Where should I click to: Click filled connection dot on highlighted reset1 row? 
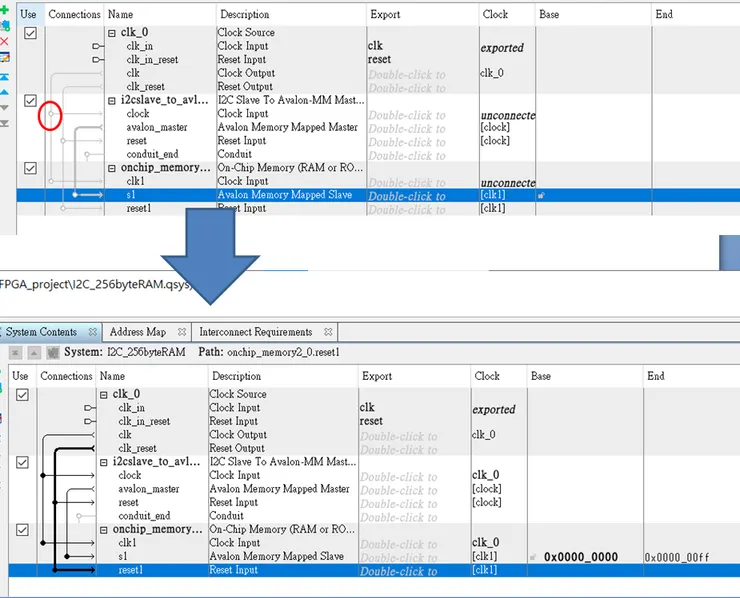click(55, 570)
